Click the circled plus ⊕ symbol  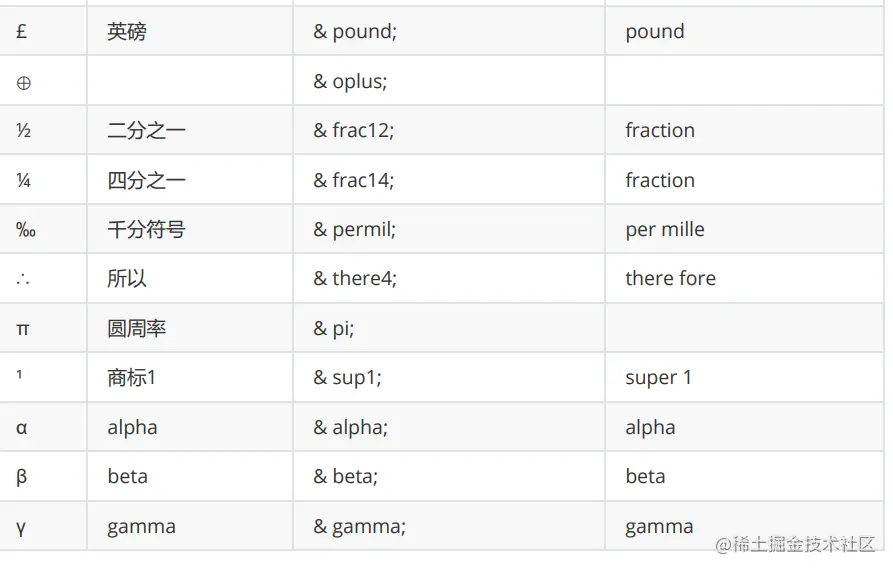[x=24, y=83]
